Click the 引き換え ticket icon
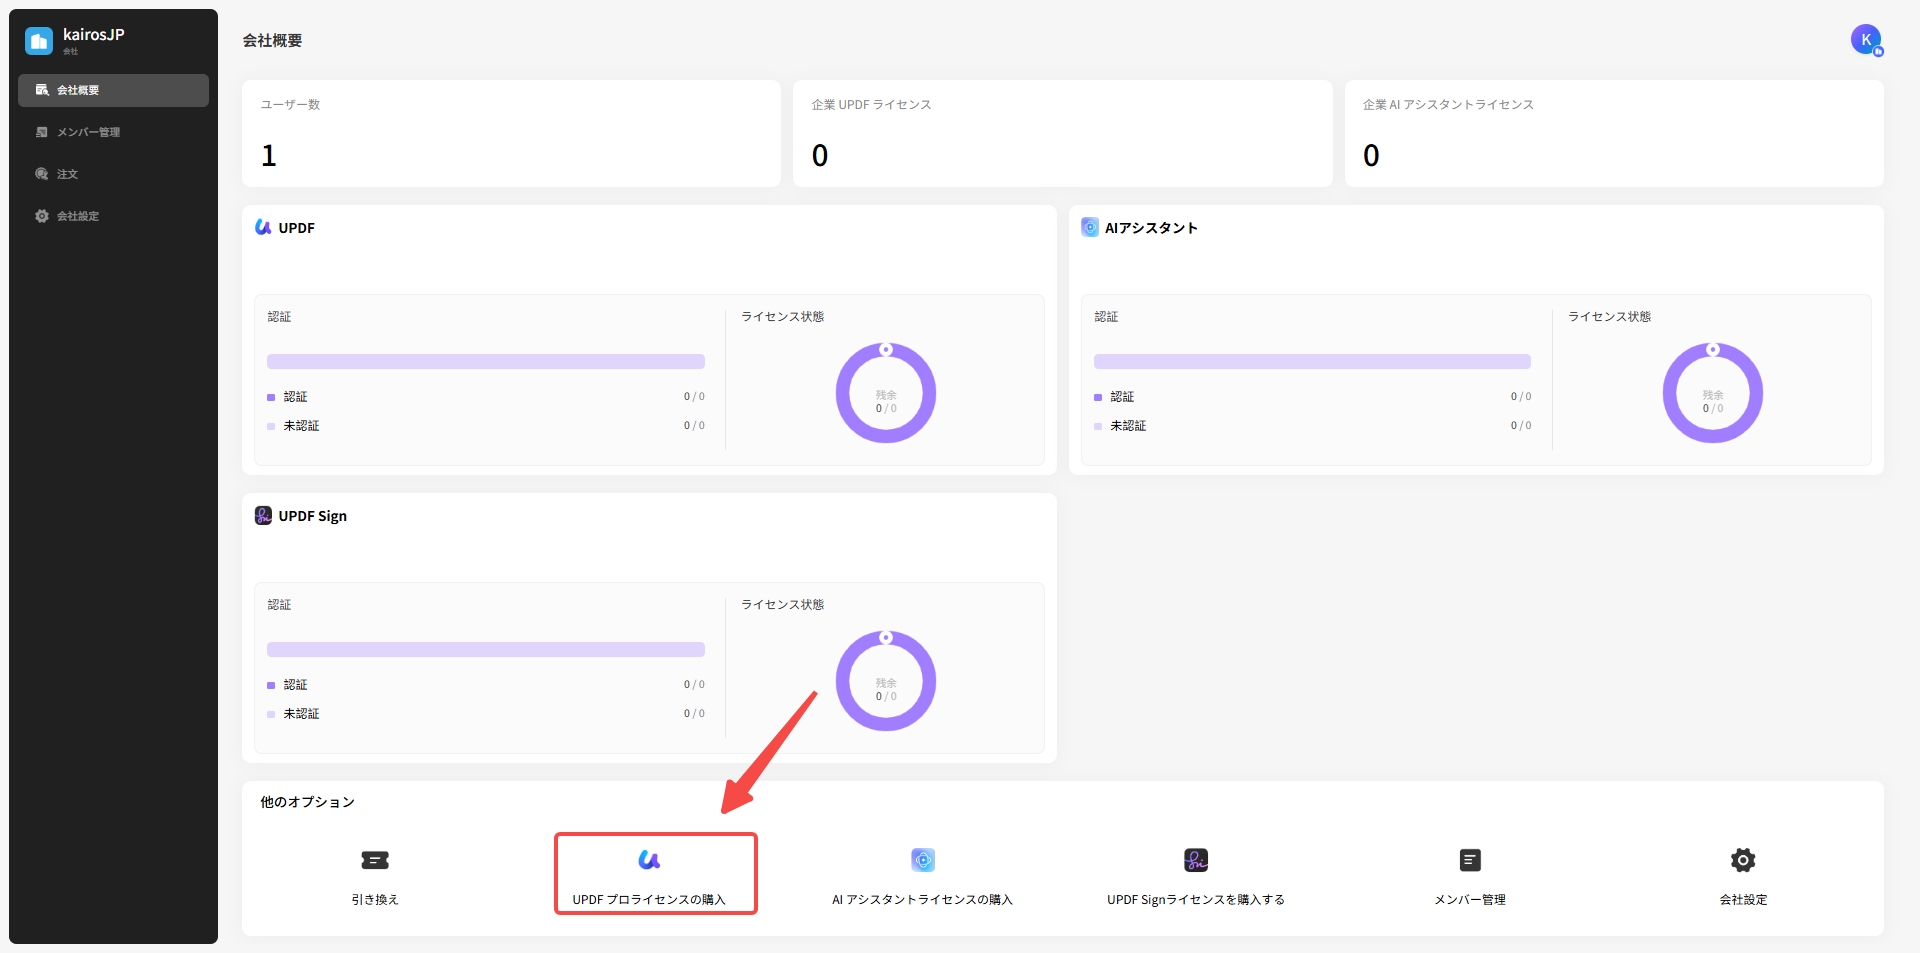This screenshot has width=1920, height=953. point(375,860)
